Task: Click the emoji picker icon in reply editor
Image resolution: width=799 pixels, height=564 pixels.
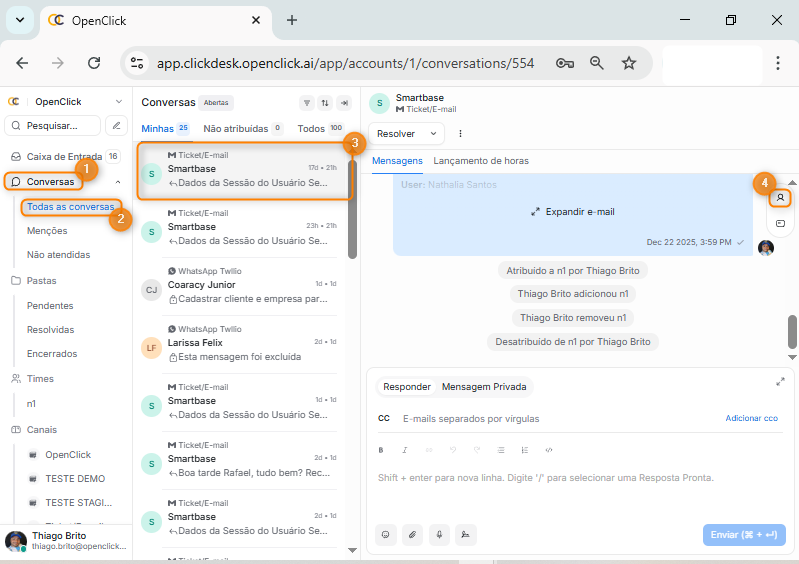Action: [x=385, y=535]
